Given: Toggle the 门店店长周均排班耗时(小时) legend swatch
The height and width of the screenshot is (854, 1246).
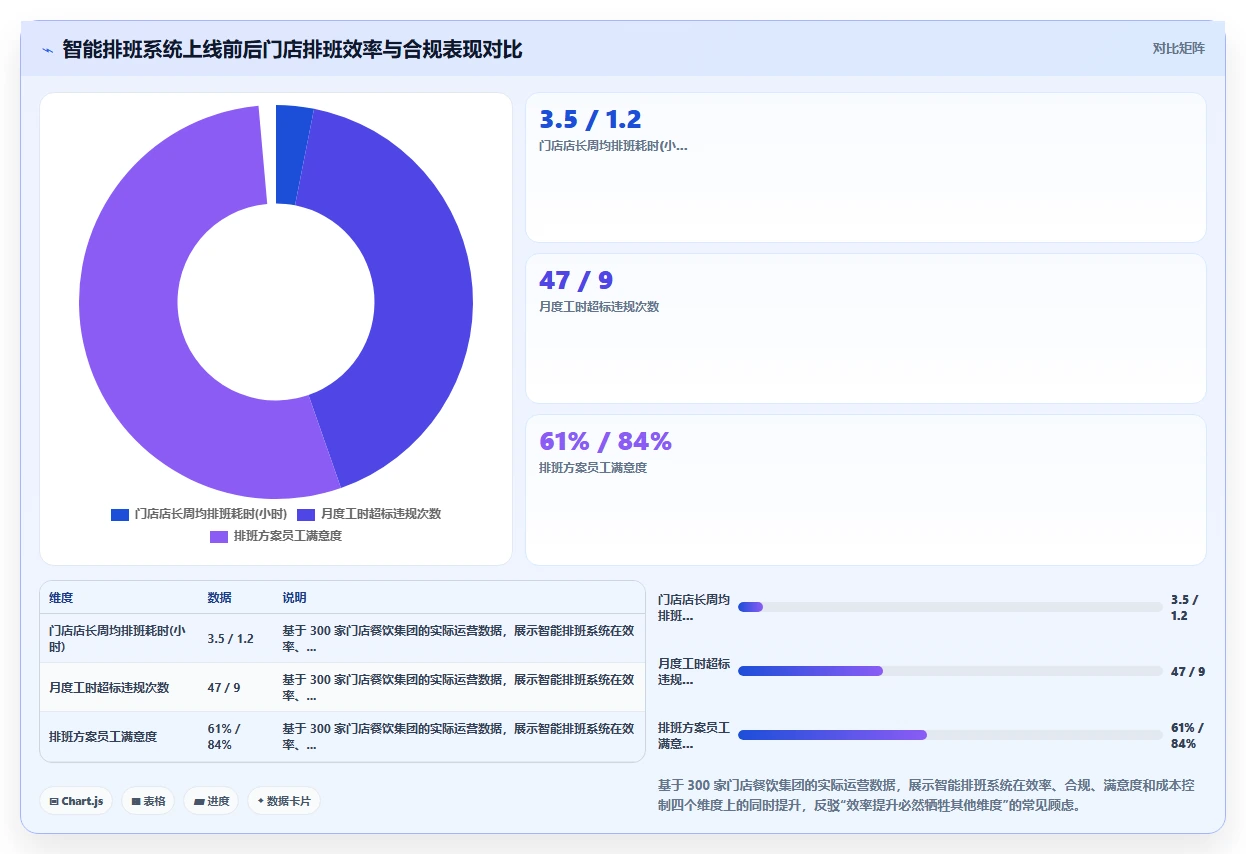Looking at the screenshot, I should (120, 514).
